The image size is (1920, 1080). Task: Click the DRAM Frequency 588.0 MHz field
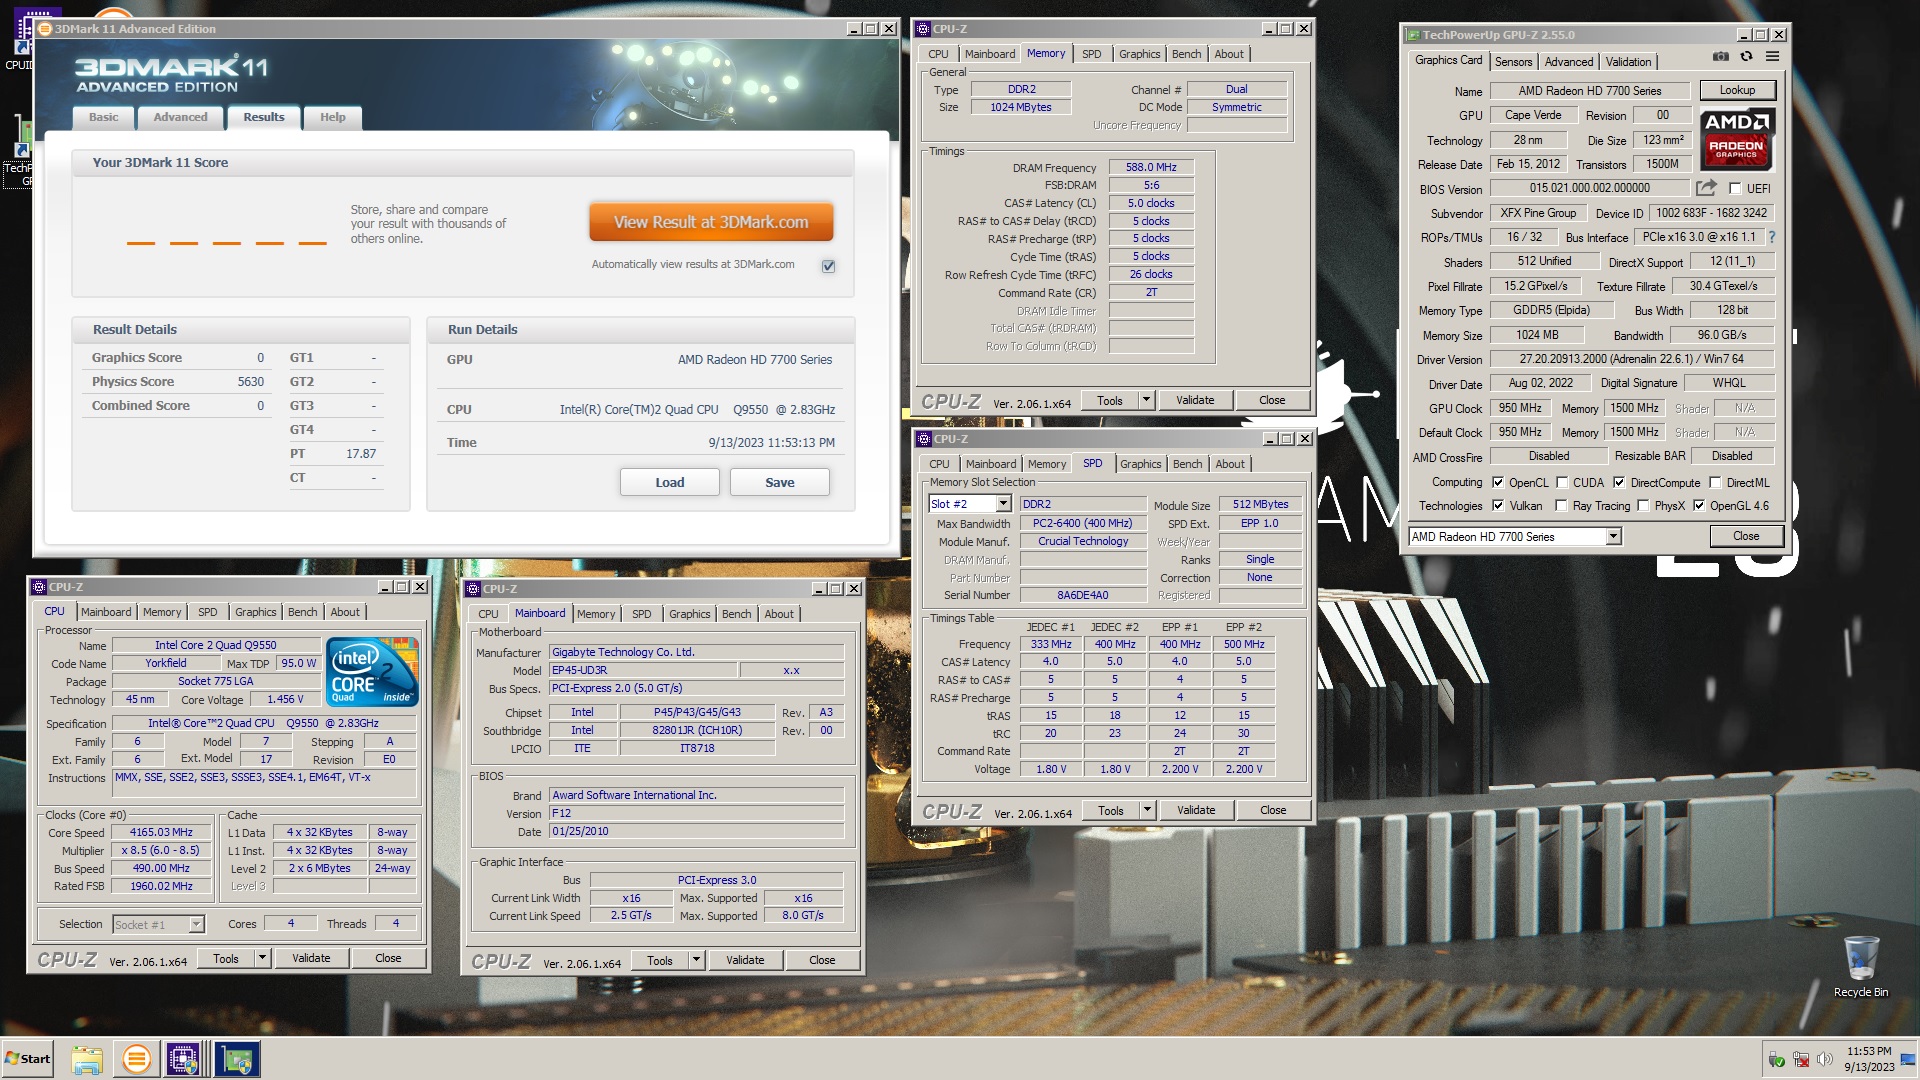[x=1151, y=167]
